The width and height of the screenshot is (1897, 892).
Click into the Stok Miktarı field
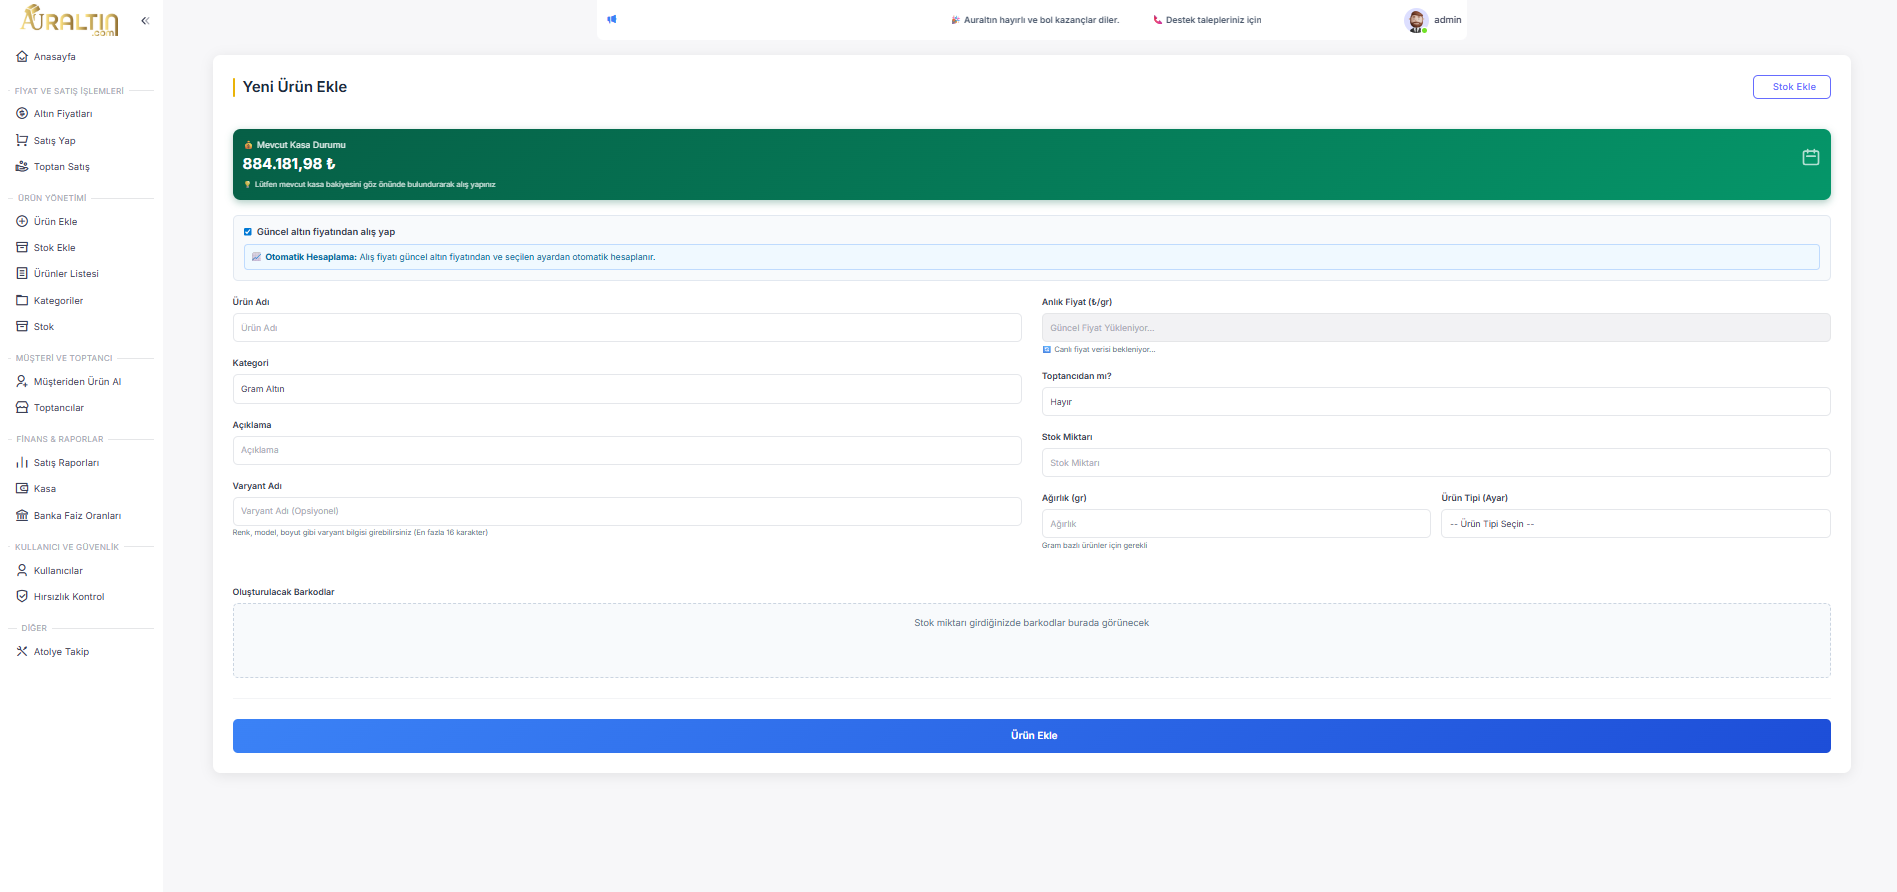pyautogui.click(x=1435, y=463)
